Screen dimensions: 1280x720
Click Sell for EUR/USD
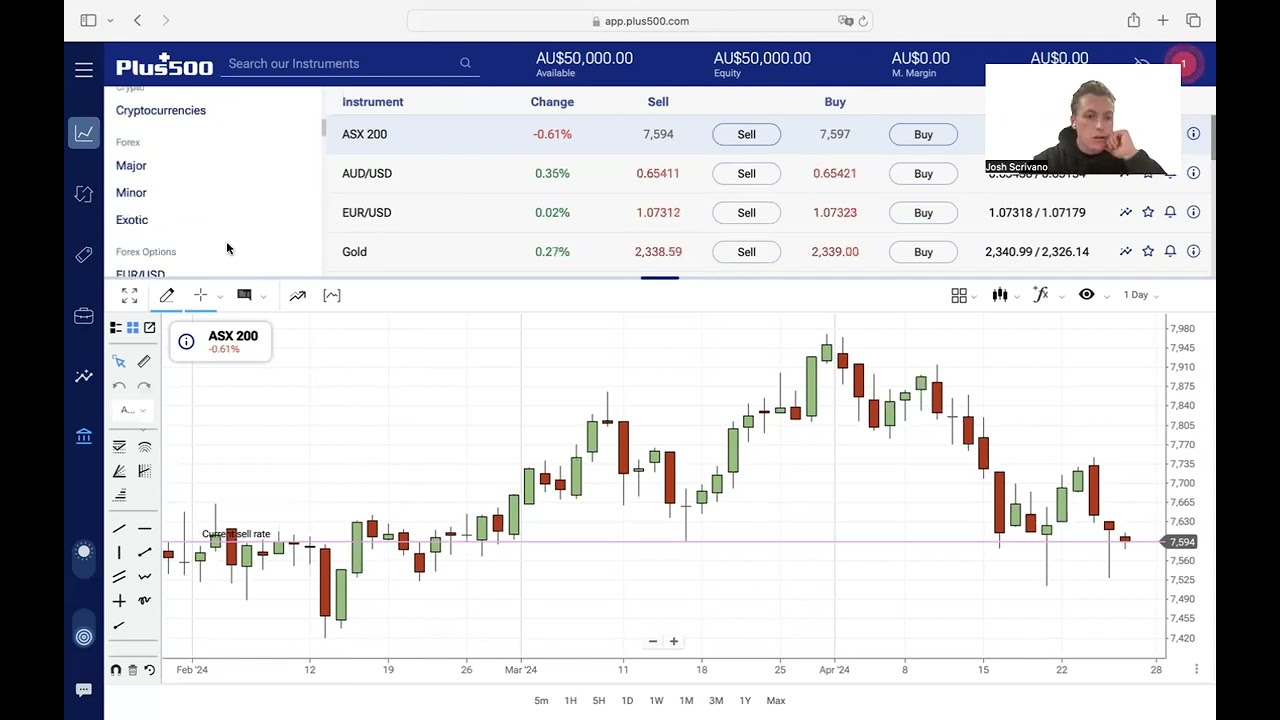click(746, 213)
